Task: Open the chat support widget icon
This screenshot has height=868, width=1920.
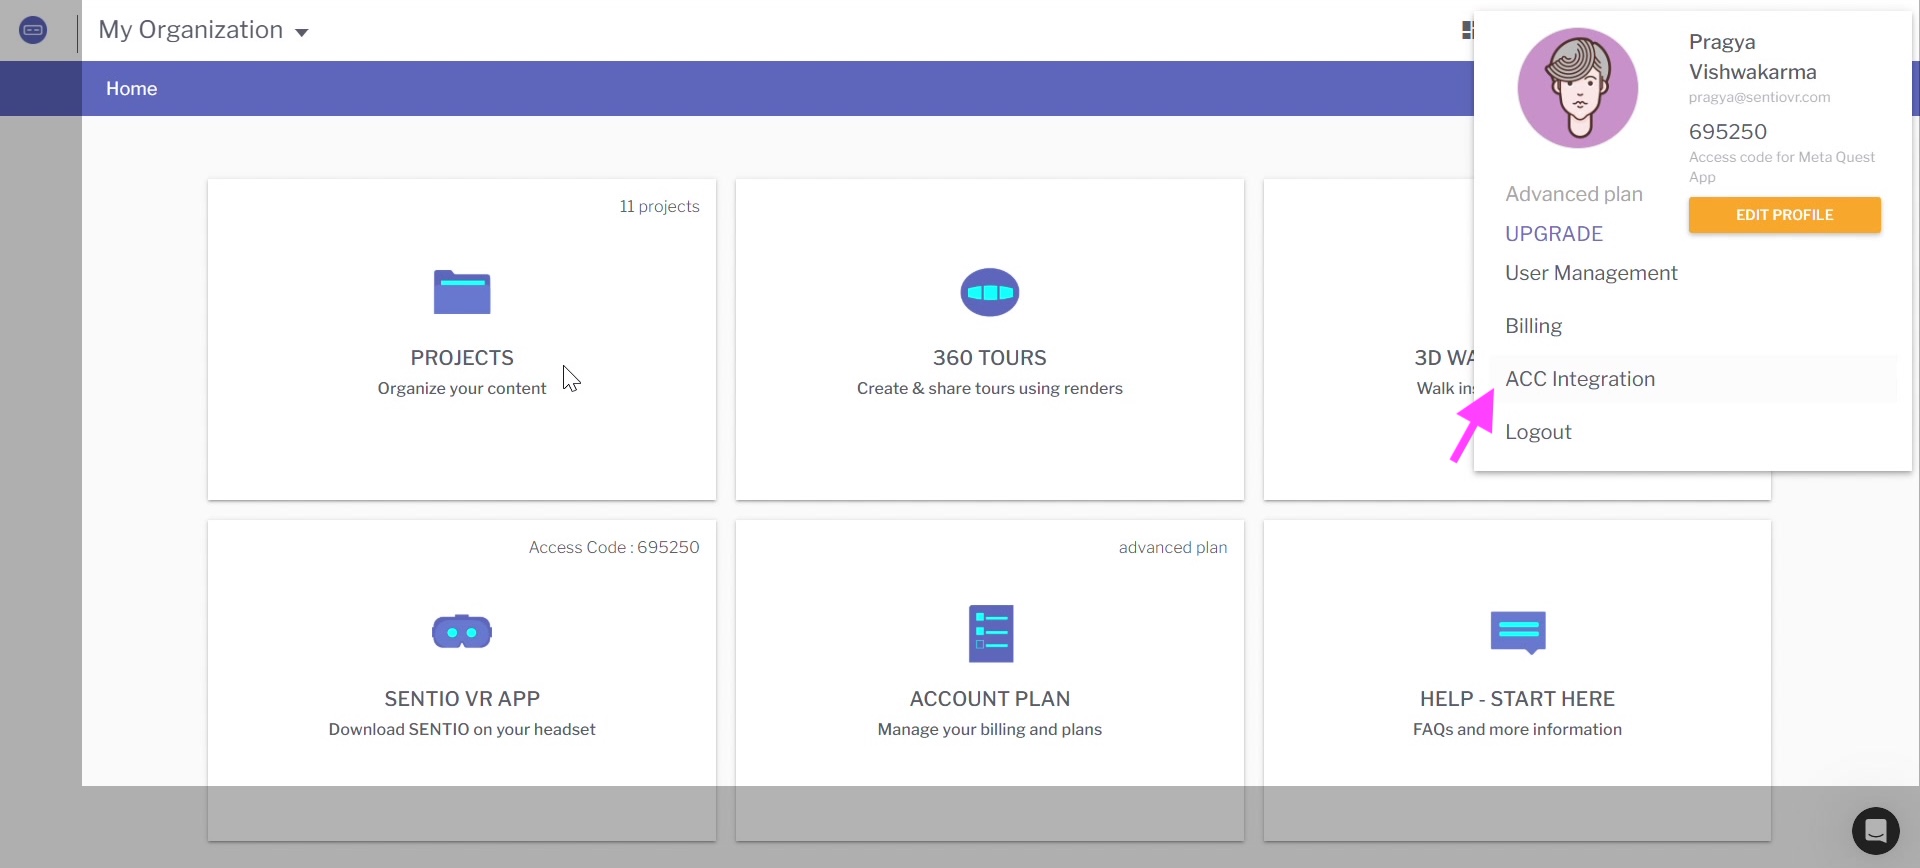Action: 1876,831
